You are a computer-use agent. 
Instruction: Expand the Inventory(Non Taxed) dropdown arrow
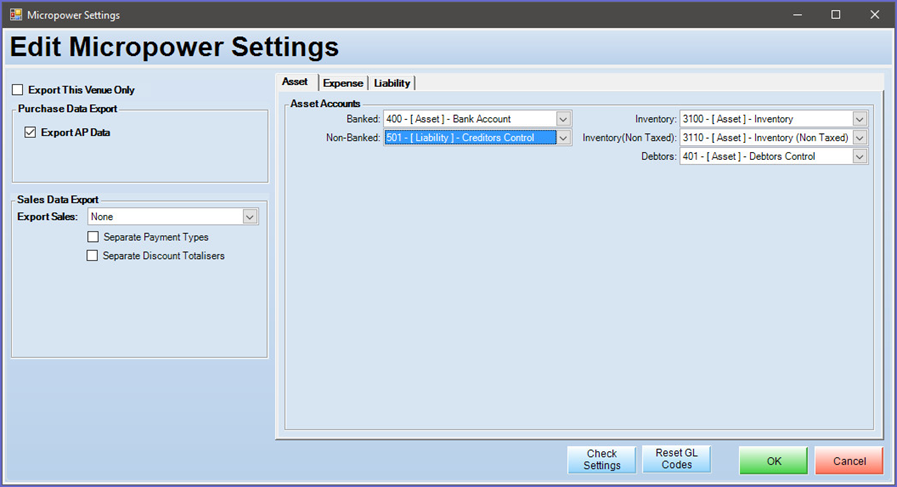click(x=860, y=138)
